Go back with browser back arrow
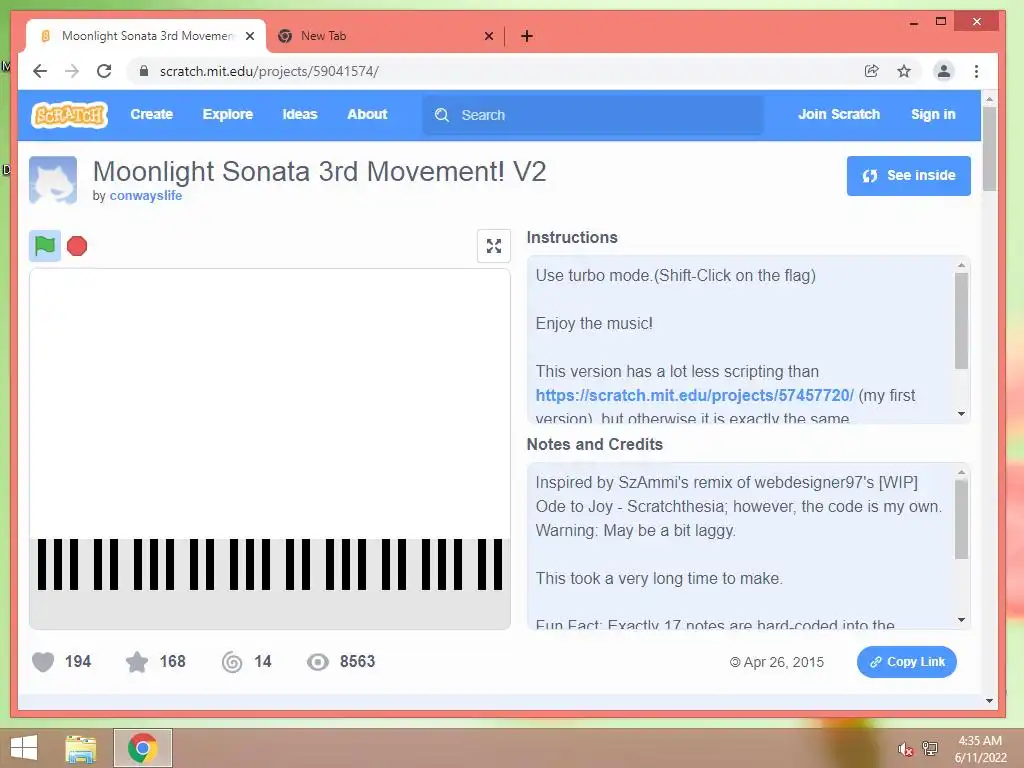The height and width of the screenshot is (768, 1024). 40,71
